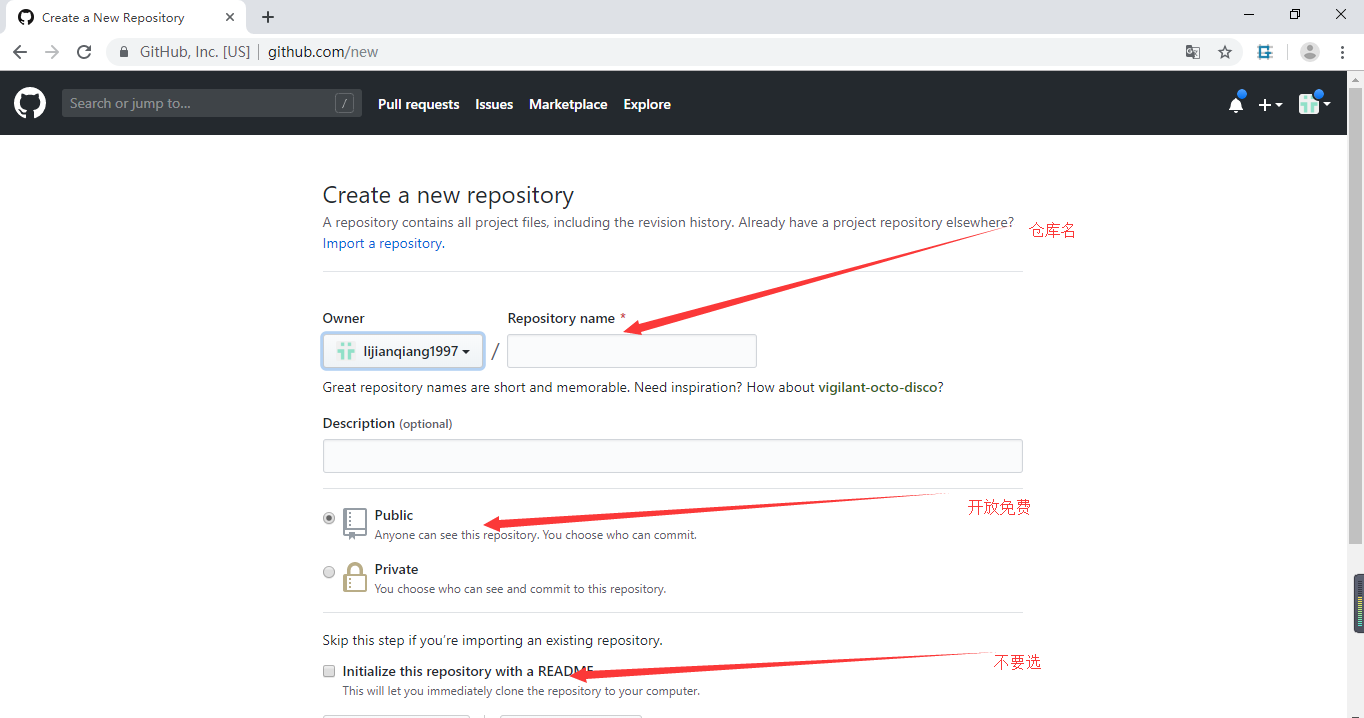1364x718 pixels.
Task: Open Marketplace in the header
Action: coord(568,104)
